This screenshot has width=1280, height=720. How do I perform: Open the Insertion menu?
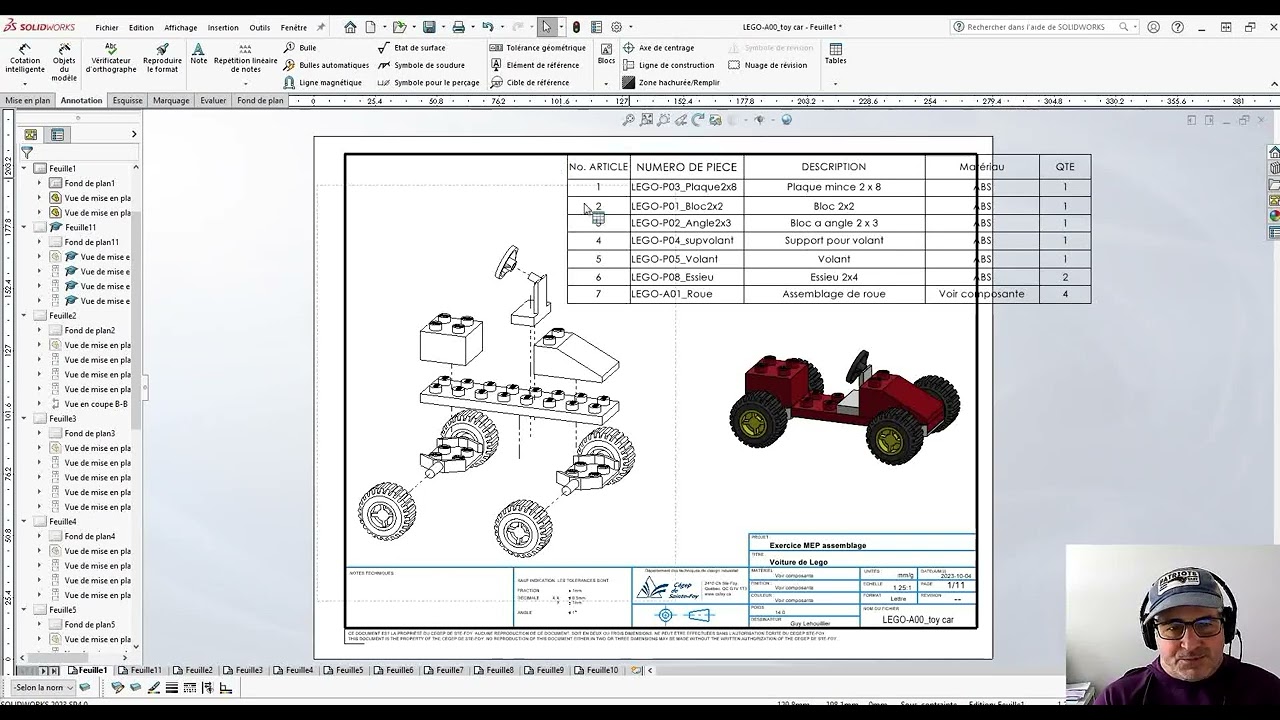click(223, 28)
